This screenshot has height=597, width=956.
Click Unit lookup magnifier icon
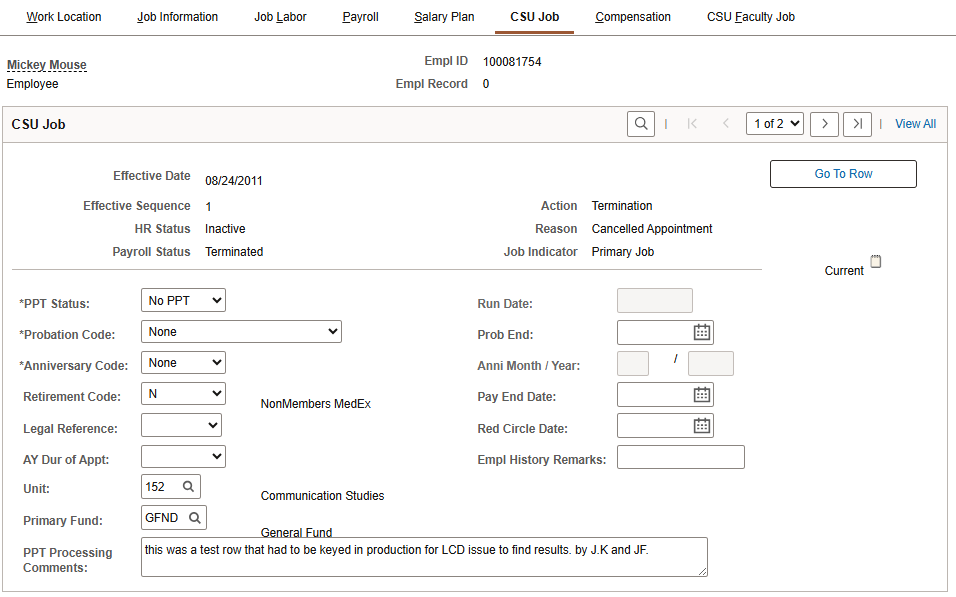pyautogui.click(x=188, y=487)
